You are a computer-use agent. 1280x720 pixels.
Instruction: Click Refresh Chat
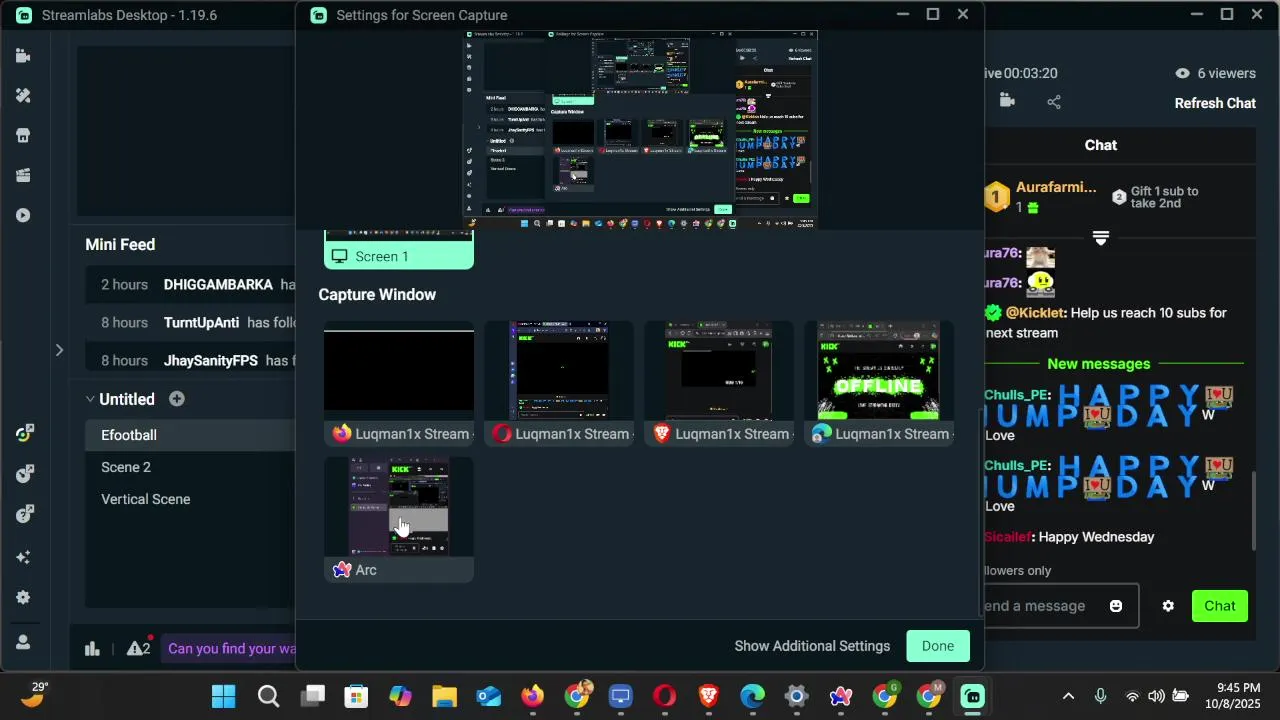pos(1215,103)
